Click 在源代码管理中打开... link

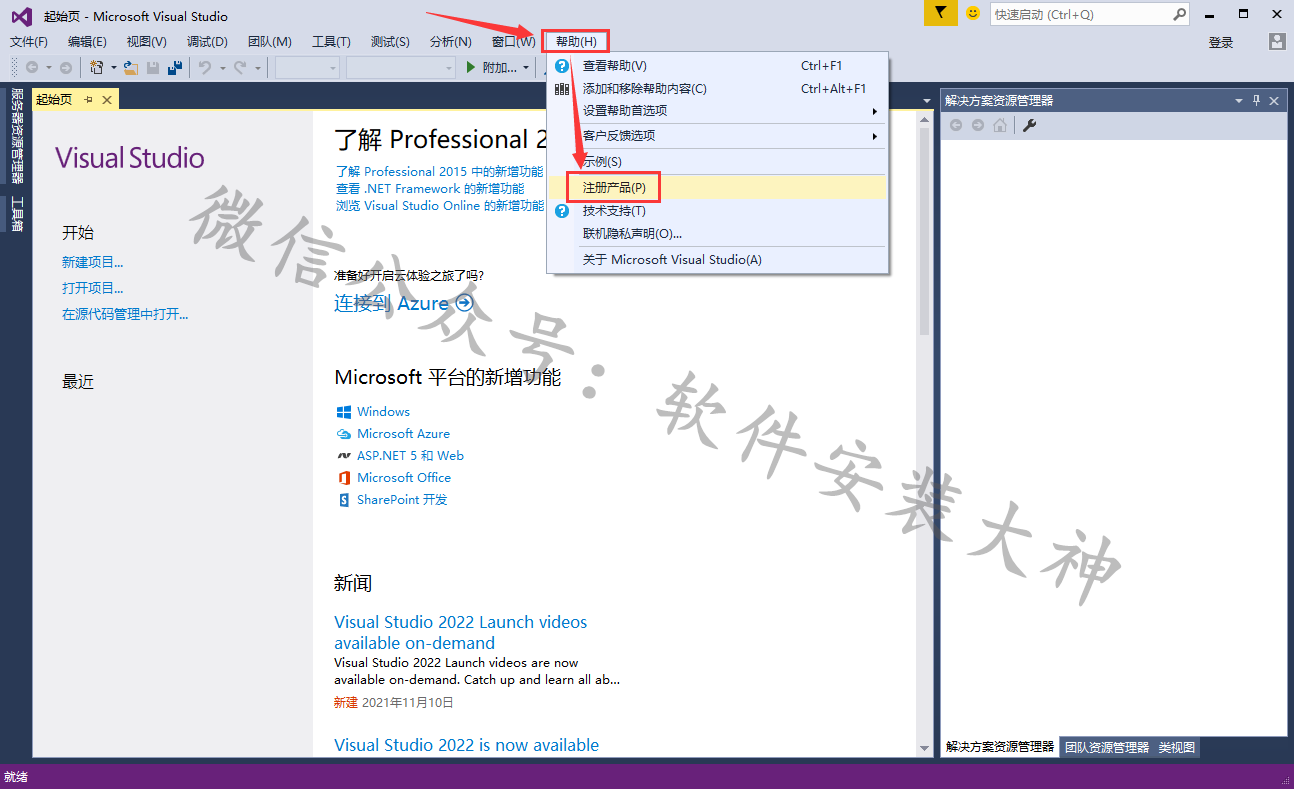point(125,314)
